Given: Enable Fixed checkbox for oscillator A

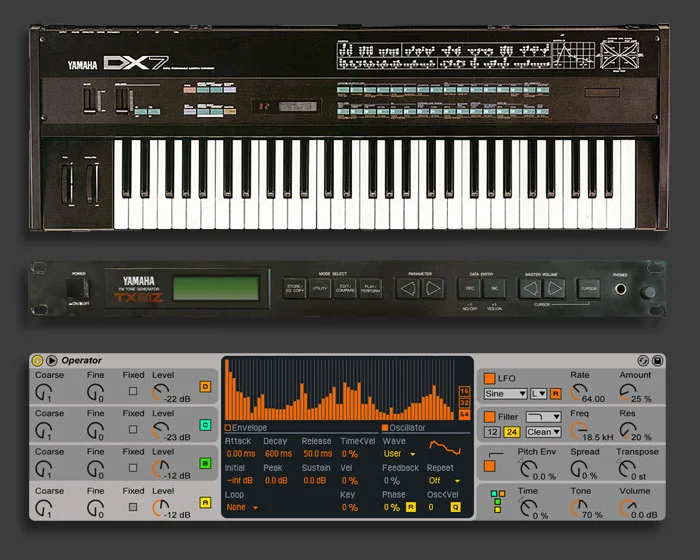Looking at the screenshot, I should [133, 507].
